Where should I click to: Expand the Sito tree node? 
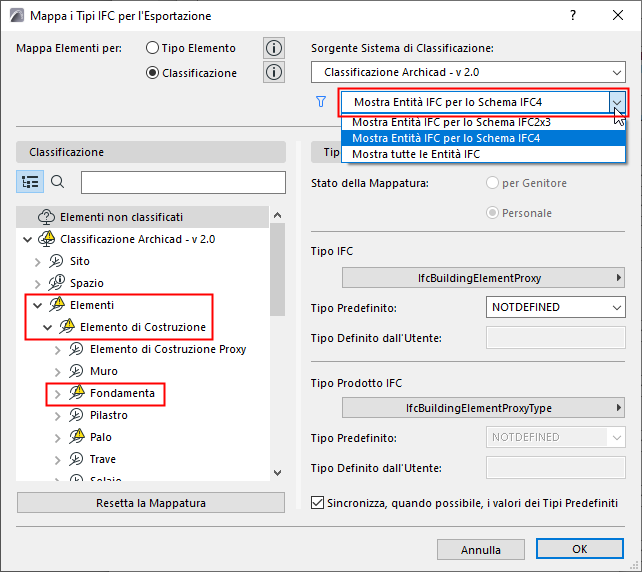pos(38,262)
